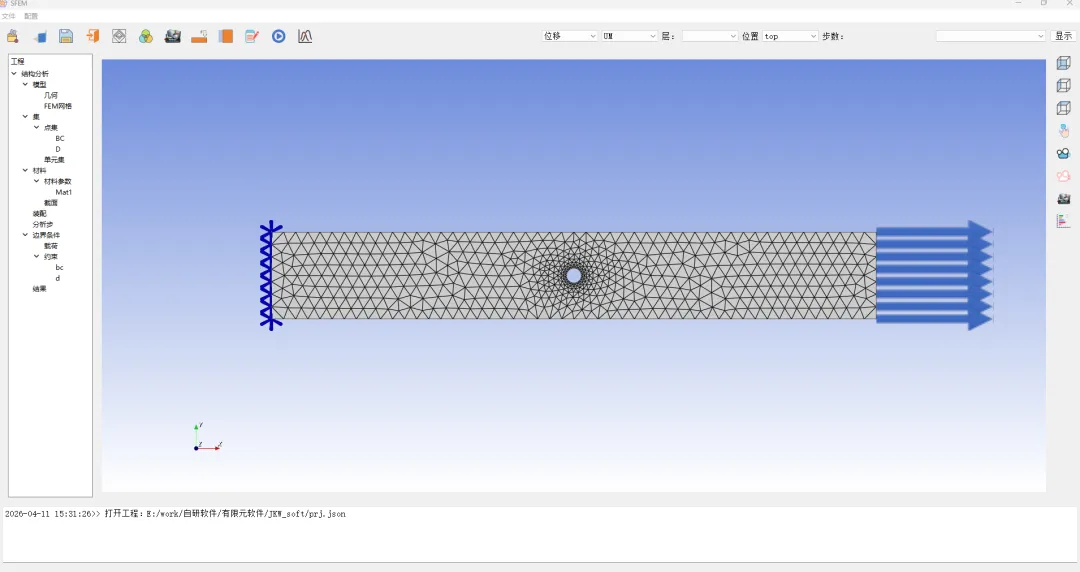1080x572 pixels.
Task: Collapse the 模型 tree node arrow
Action: [25, 84]
